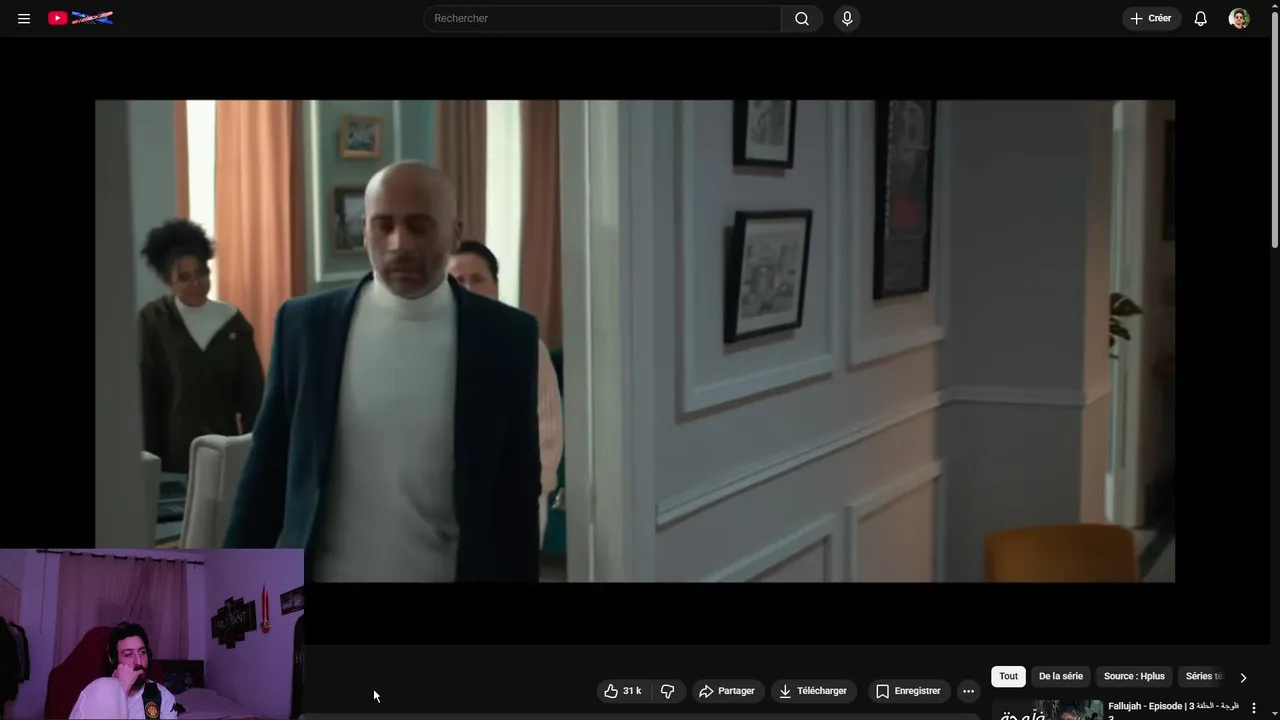Select the De la série chip
This screenshot has width=1280, height=720.
click(1061, 676)
